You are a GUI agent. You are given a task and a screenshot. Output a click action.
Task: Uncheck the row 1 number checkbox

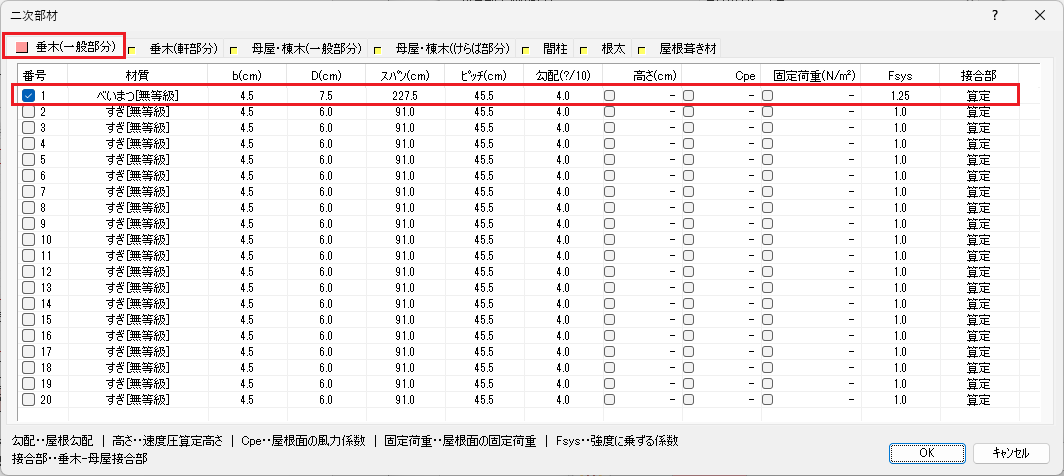[x=28, y=95]
